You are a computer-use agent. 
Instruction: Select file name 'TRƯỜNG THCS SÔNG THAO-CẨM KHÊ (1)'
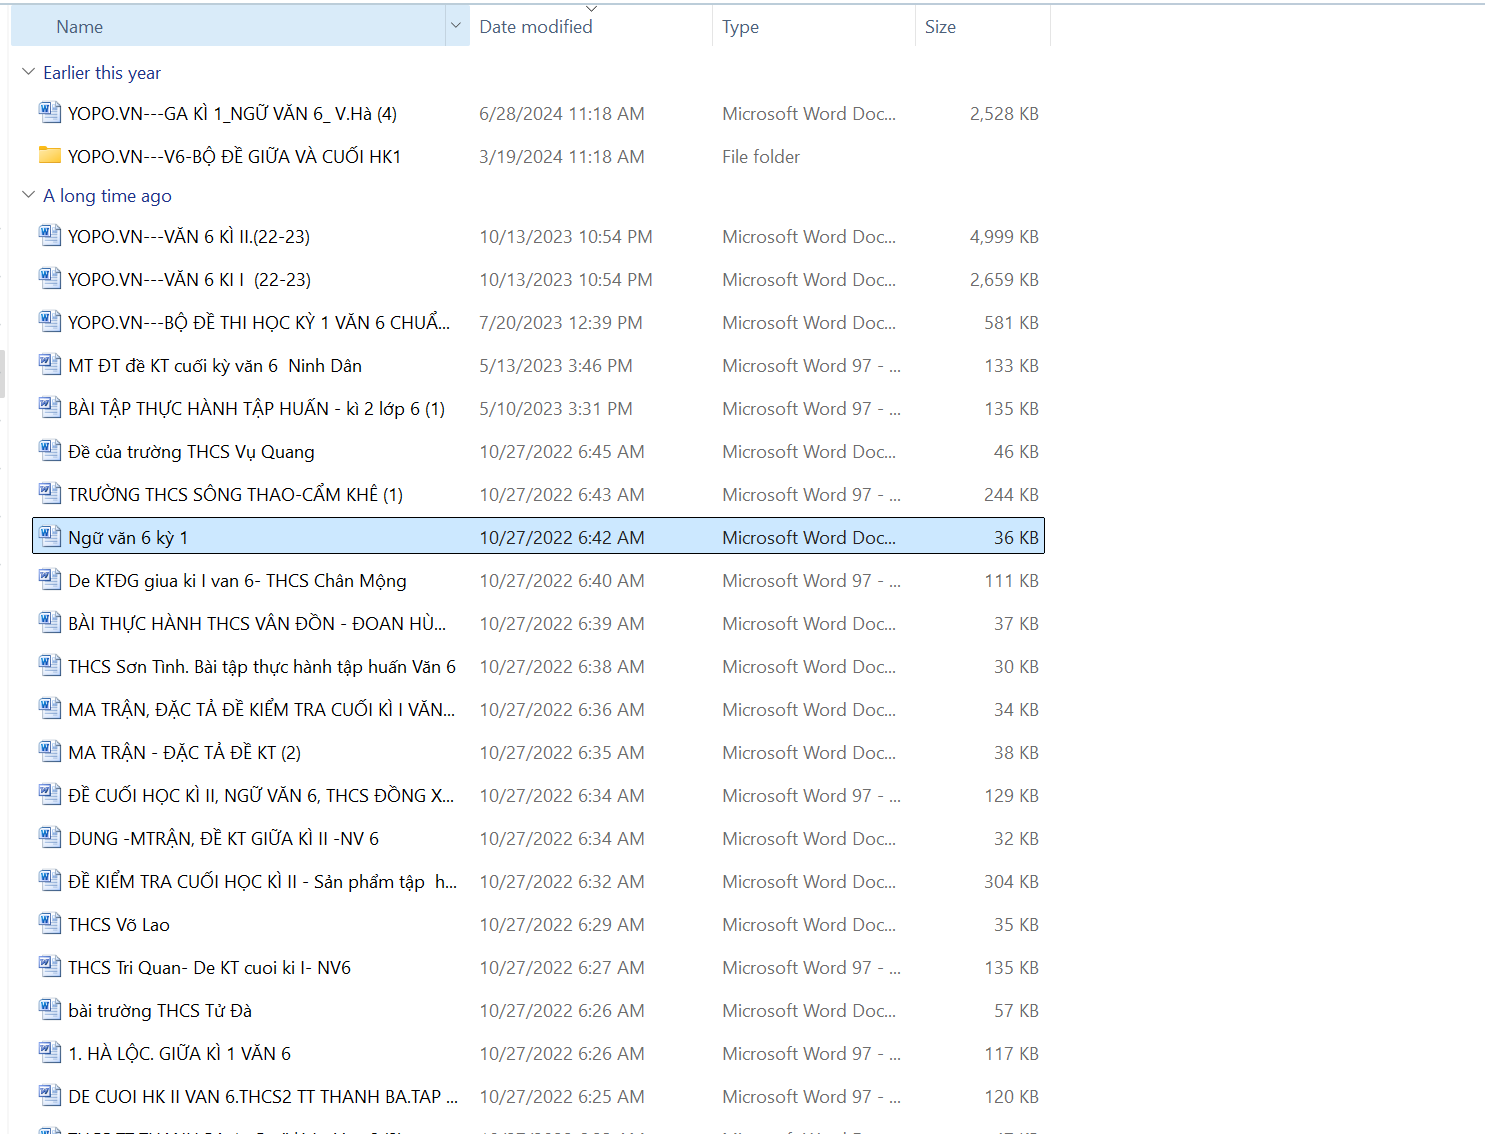tap(235, 495)
